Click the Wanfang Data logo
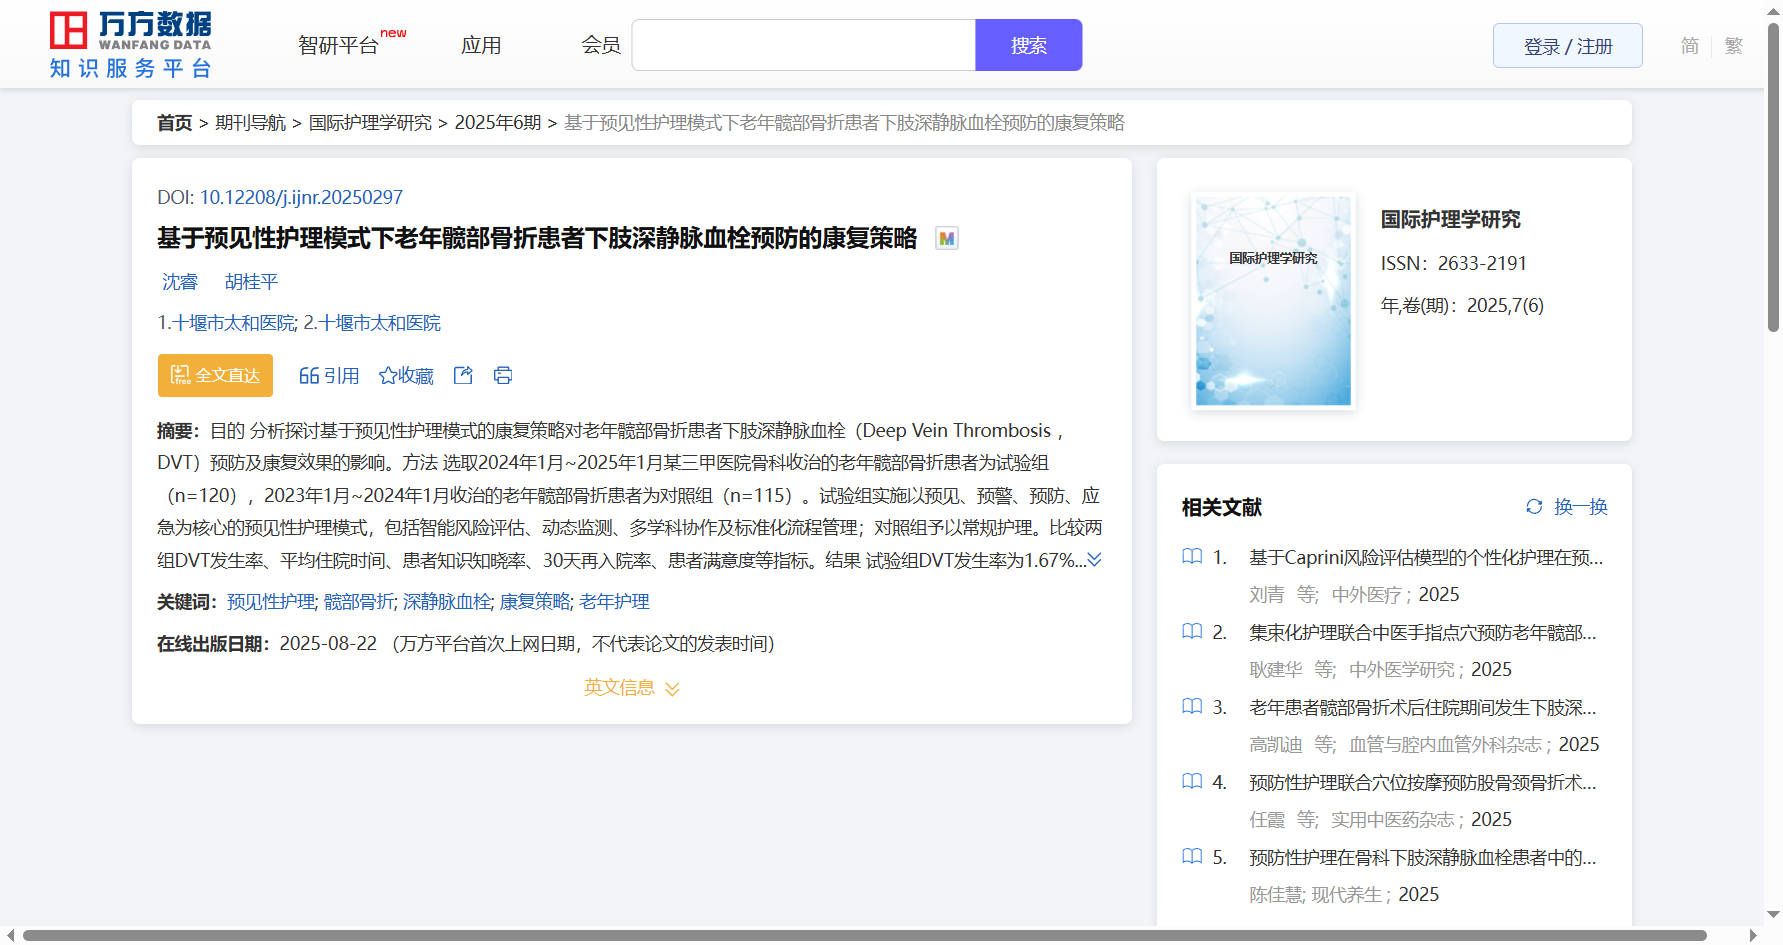 tap(131, 45)
